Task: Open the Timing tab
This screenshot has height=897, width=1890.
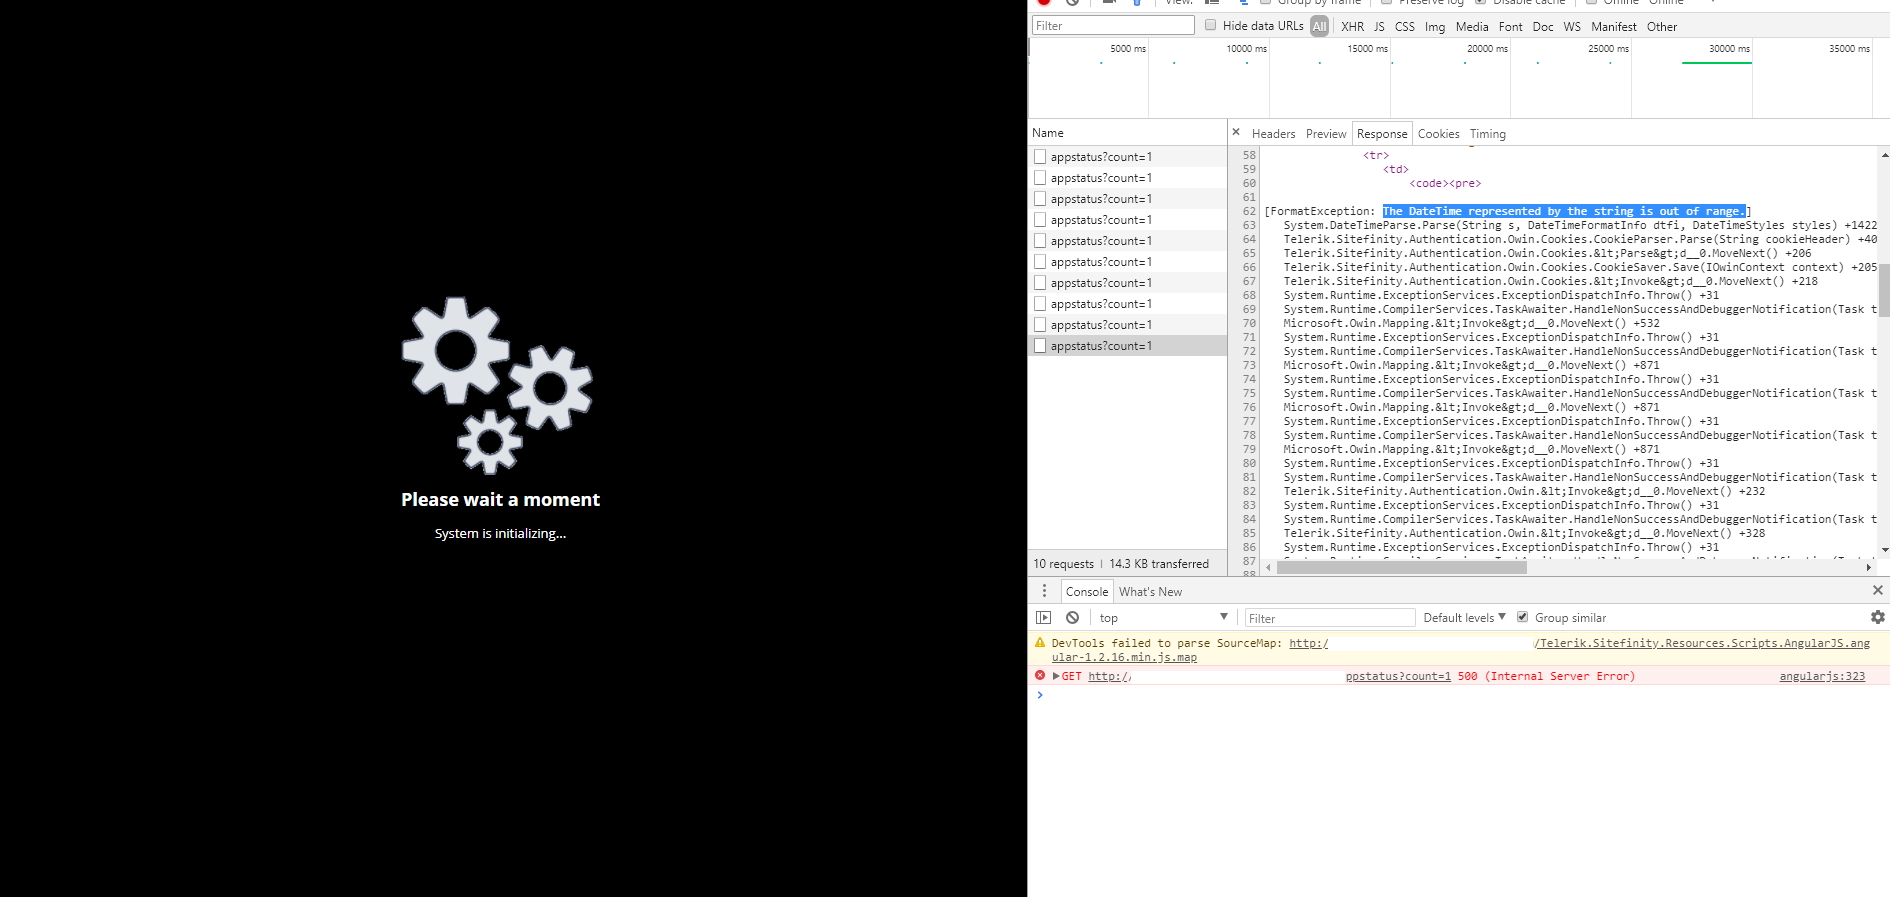Action: click(x=1487, y=134)
